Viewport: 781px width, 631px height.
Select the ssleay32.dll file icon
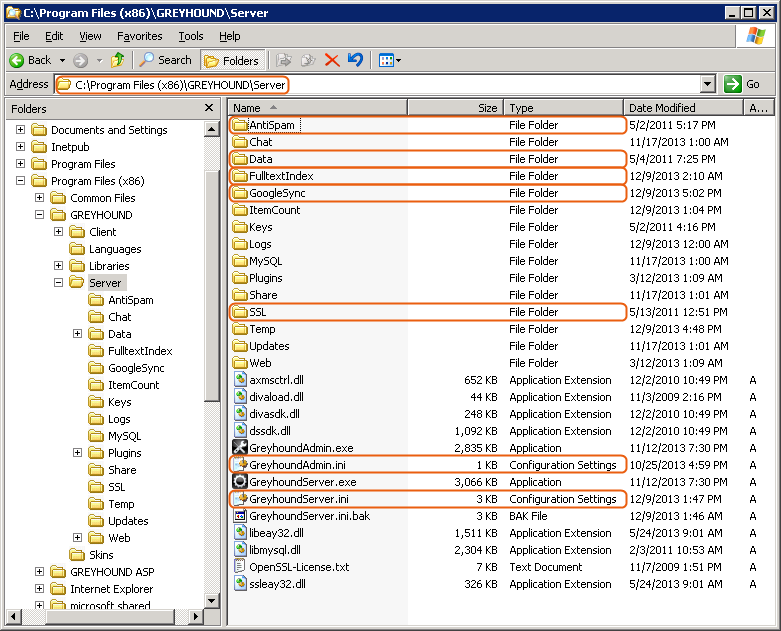241,584
